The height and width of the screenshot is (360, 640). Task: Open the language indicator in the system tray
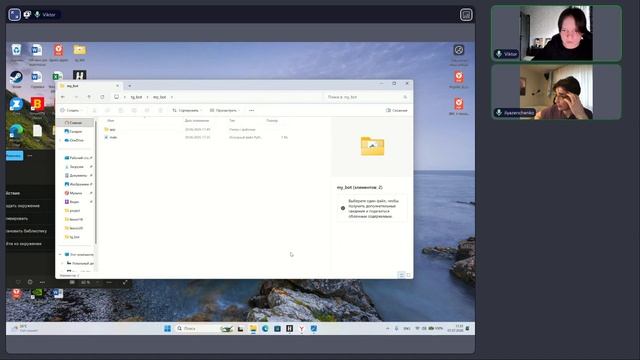tap(407, 329)
